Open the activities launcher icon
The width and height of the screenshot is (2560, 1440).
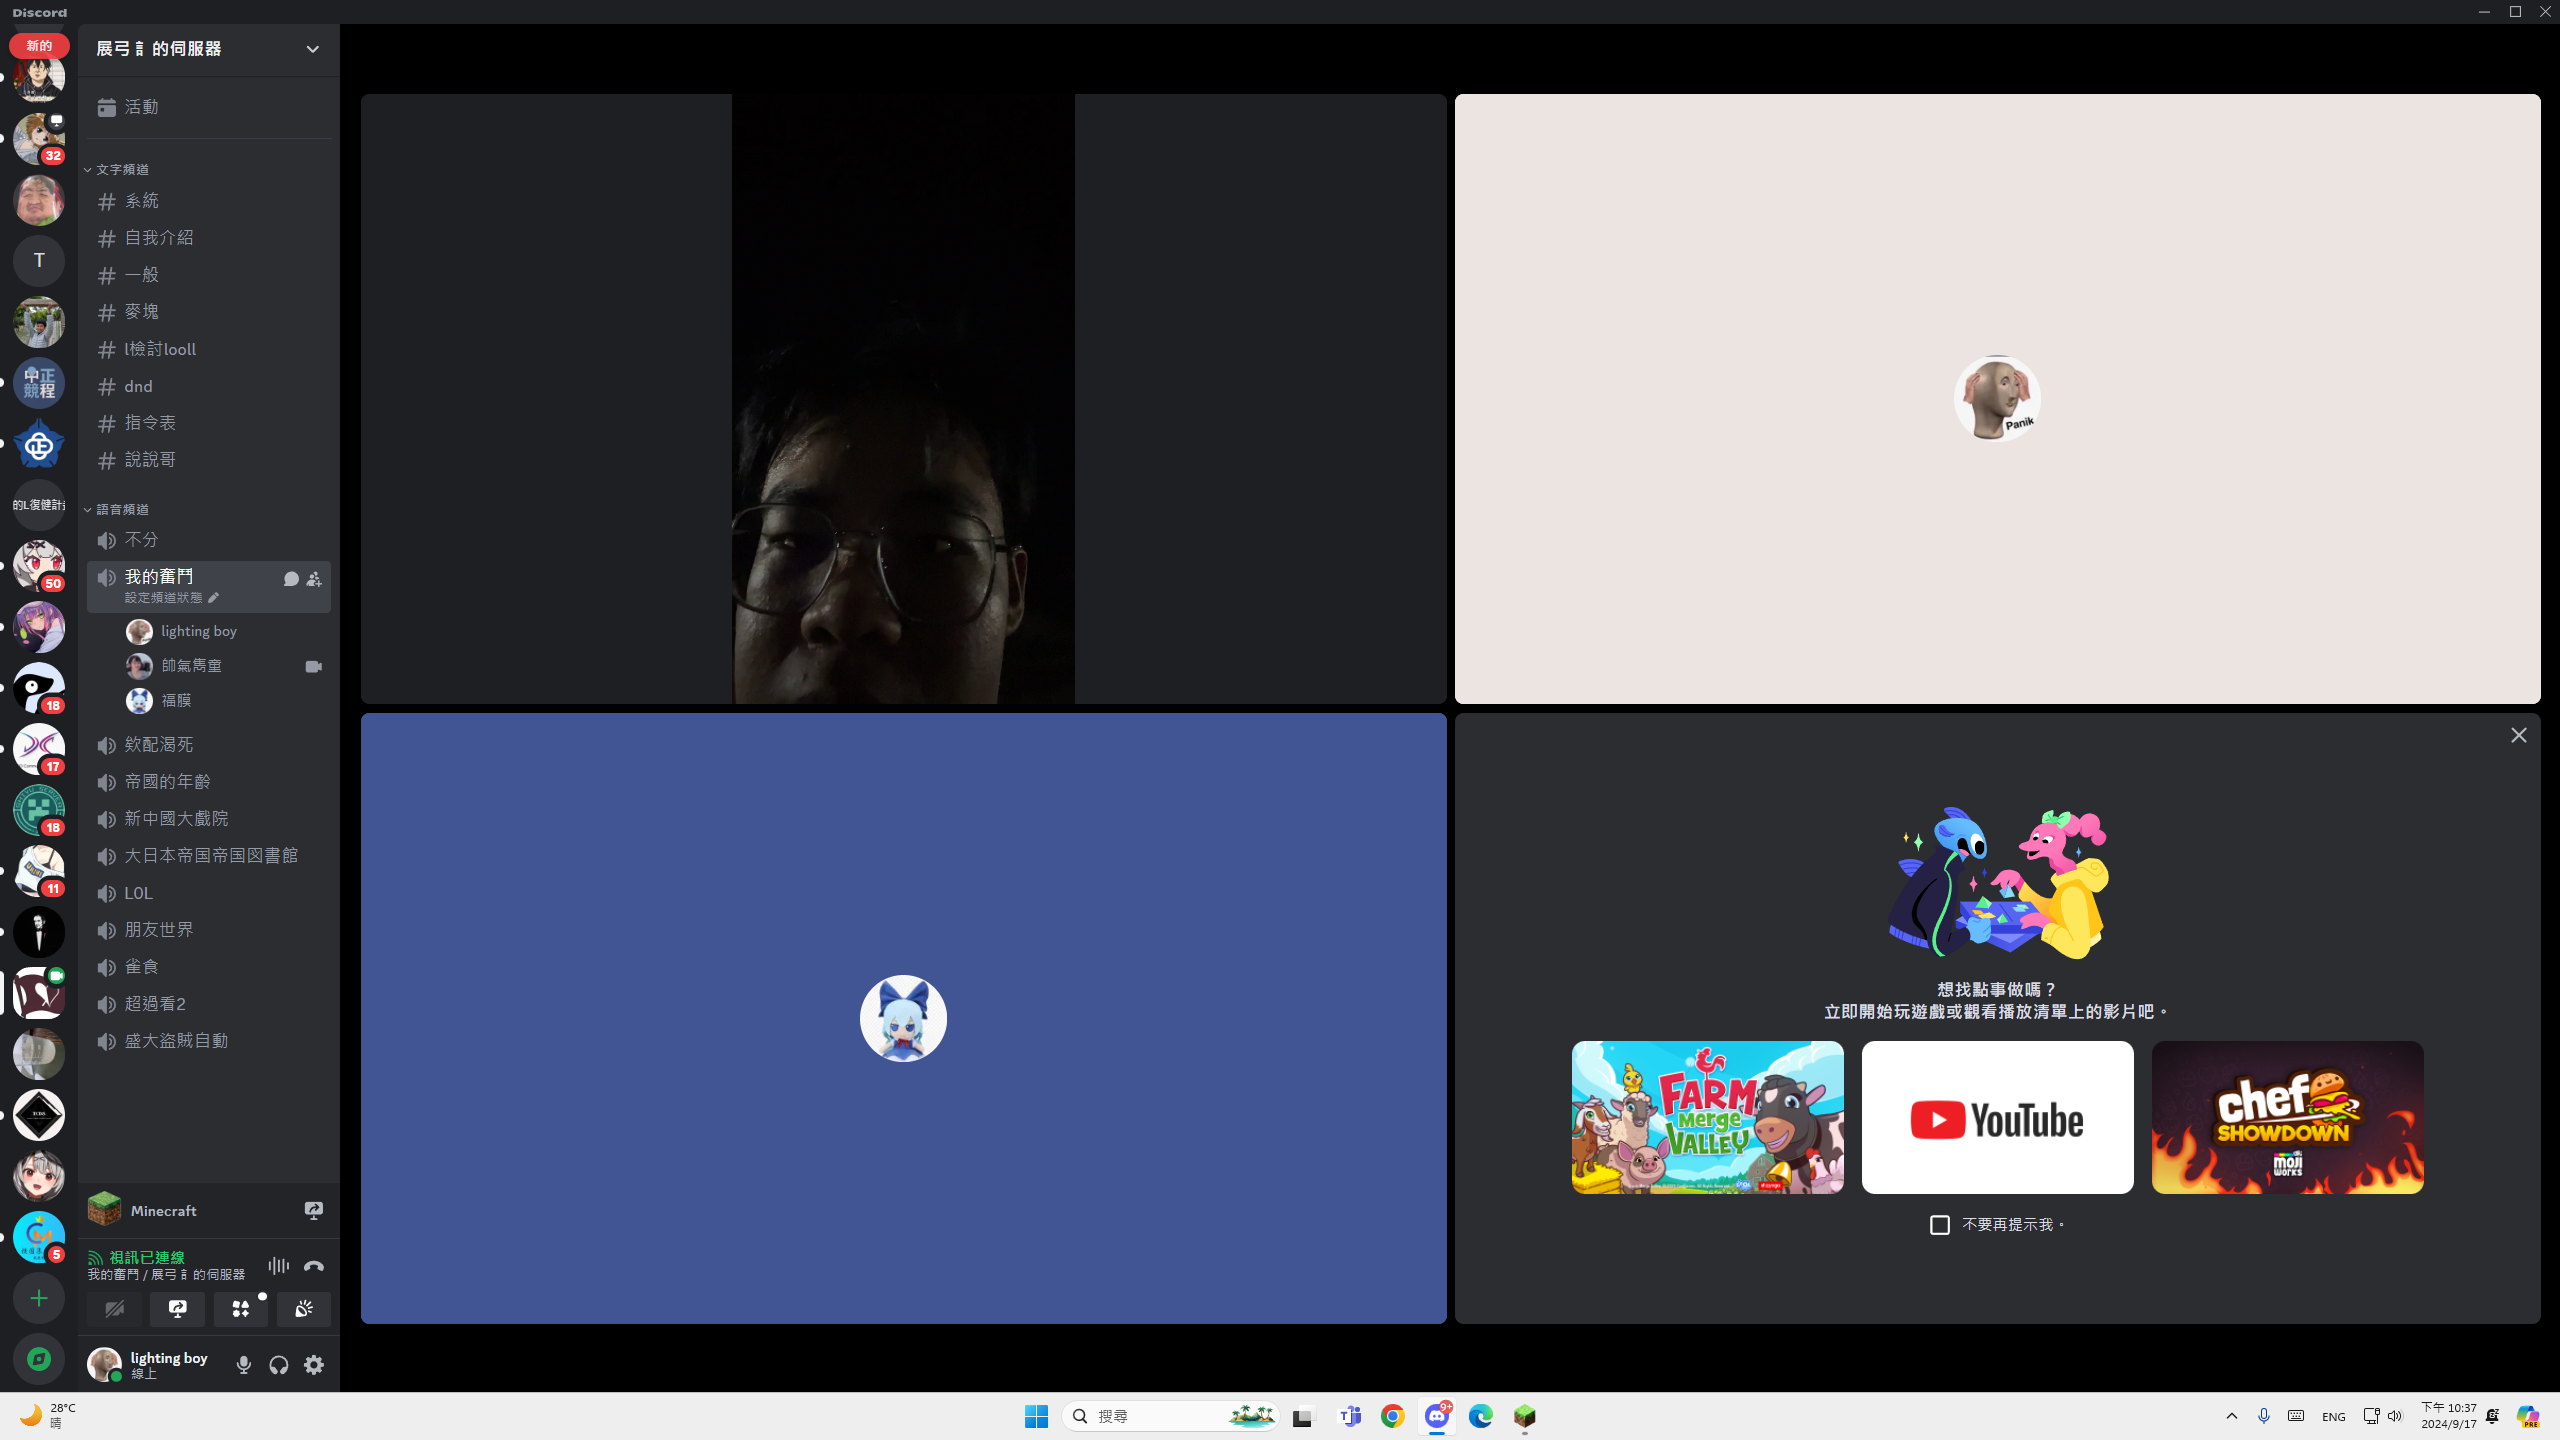(x=241, y=1309)
